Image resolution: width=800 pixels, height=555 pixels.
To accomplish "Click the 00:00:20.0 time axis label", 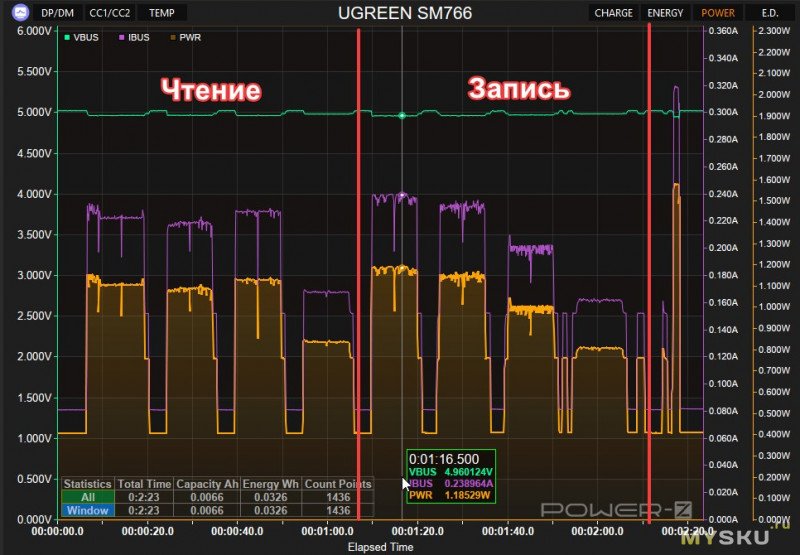I will 147,532.
